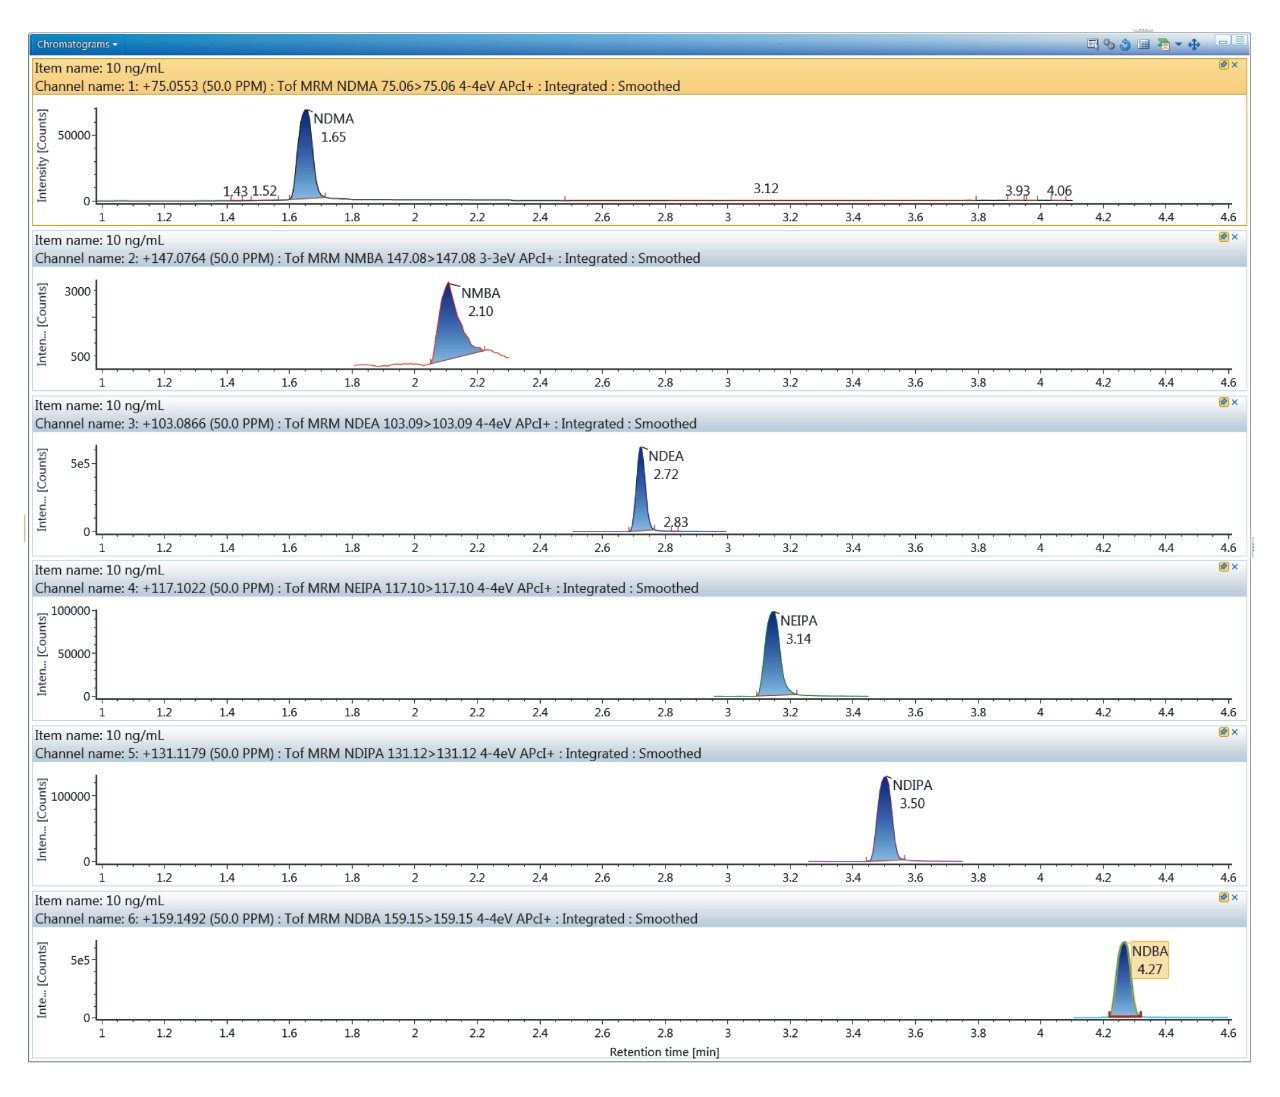The height and width of the screenshot is (1097, 1280).
Task: Close the NDBA channel 6 chromatogram
Action: tap(1235, 897)
